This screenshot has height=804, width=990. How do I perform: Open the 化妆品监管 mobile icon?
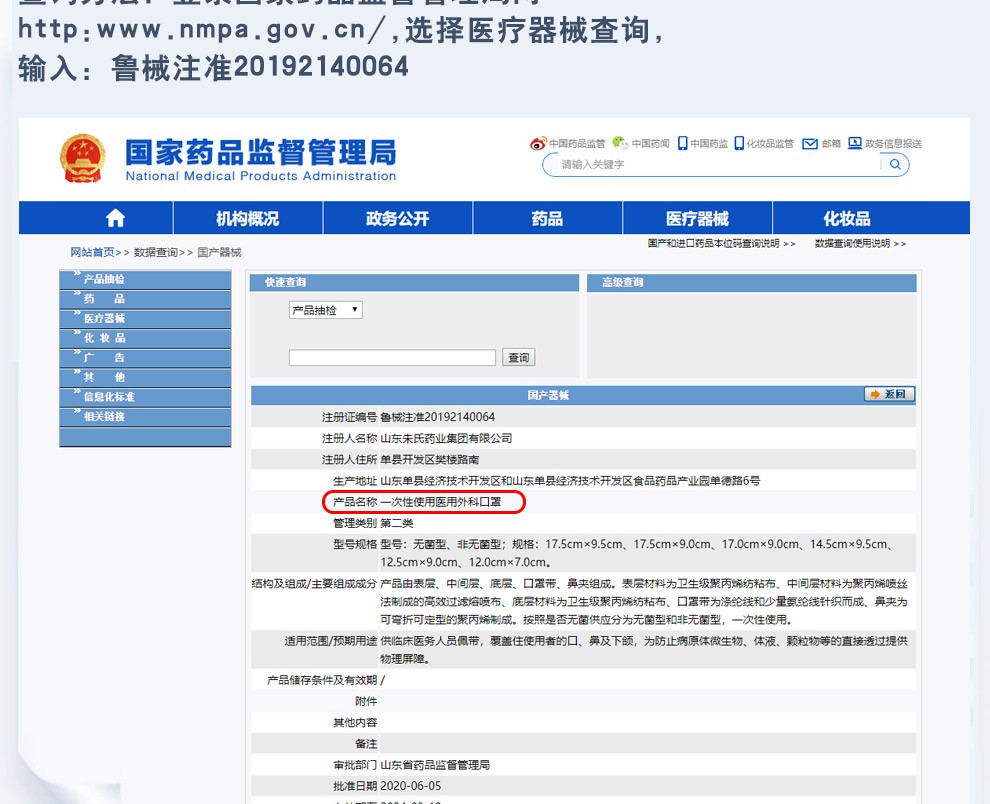point(739,143)
